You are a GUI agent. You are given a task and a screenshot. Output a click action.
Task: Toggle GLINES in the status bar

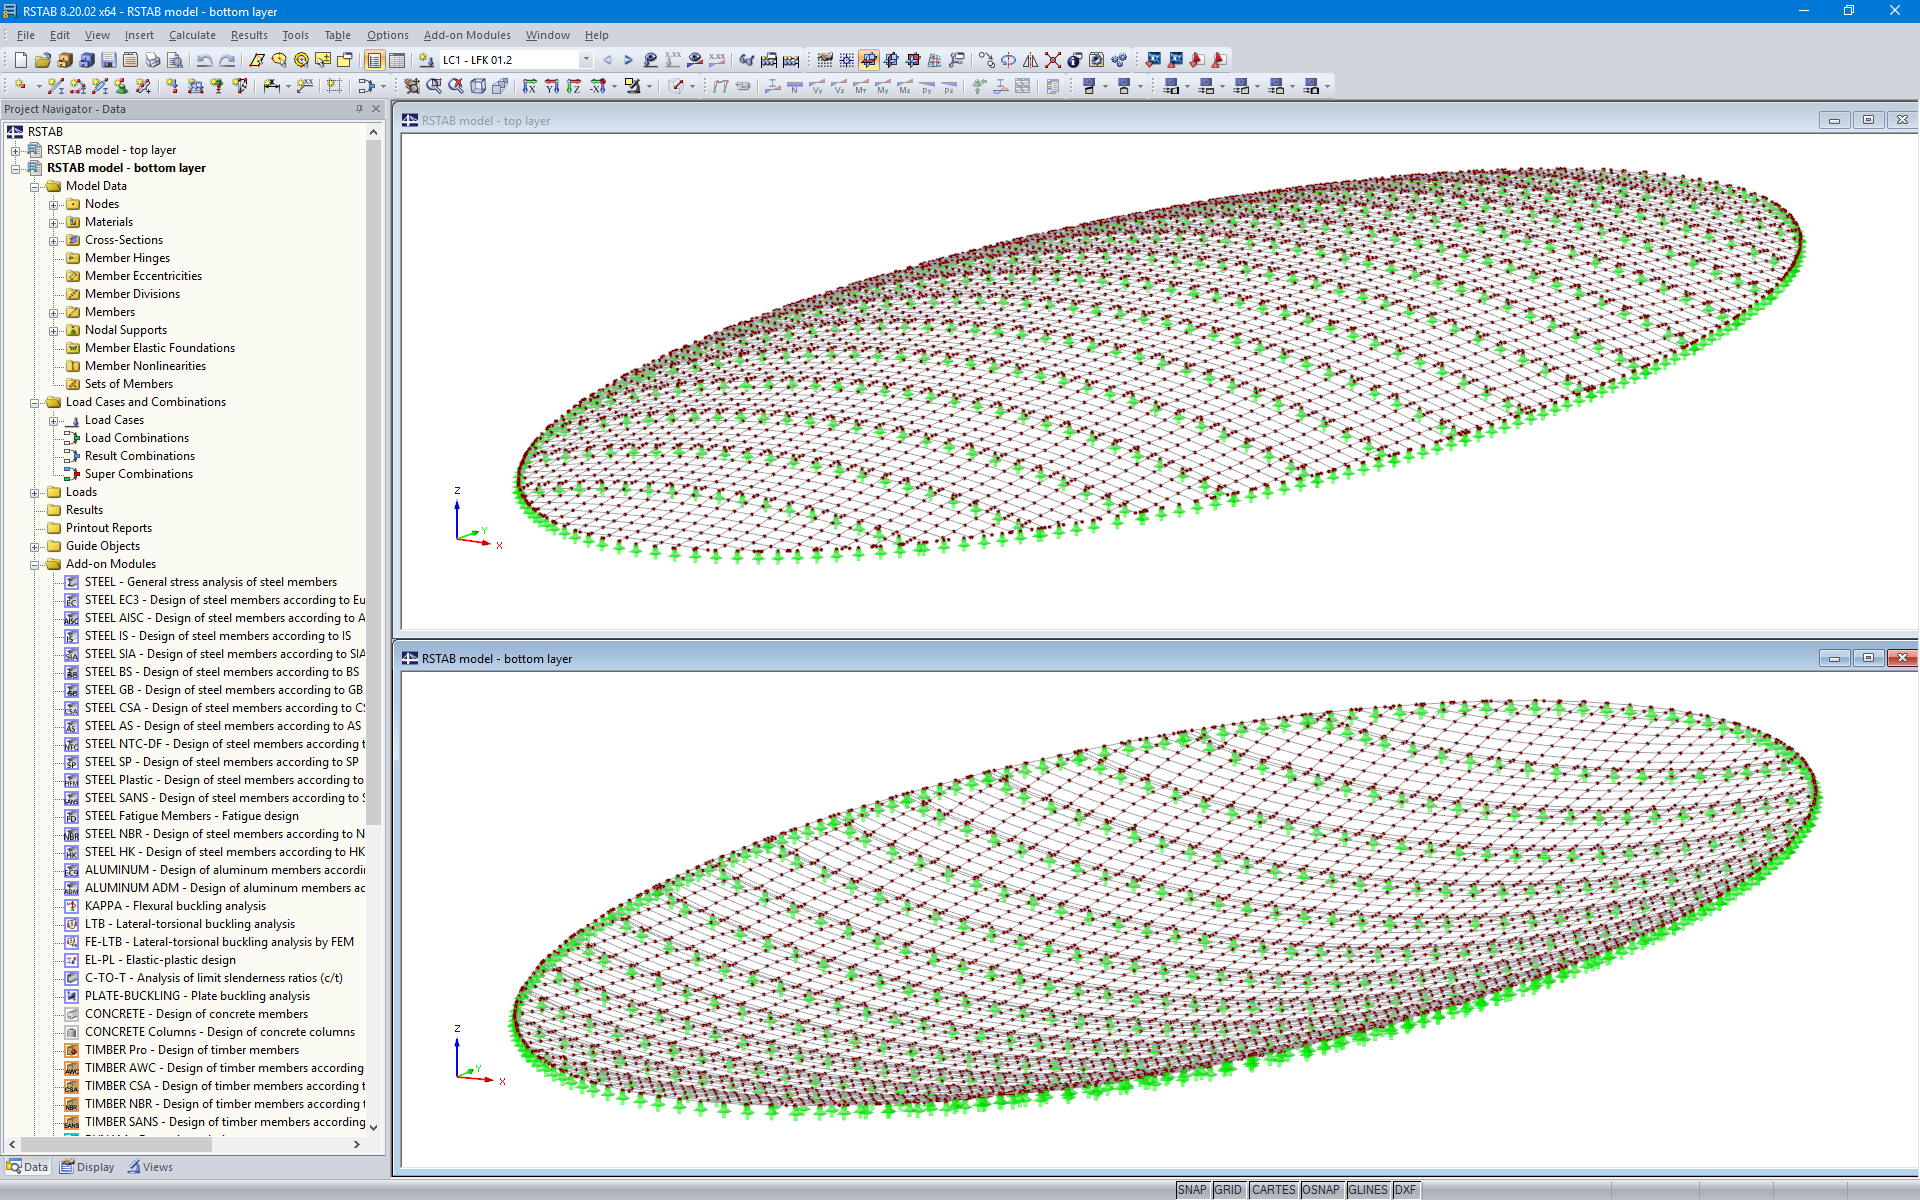pyautogui.click(x=1367, y=1190)
